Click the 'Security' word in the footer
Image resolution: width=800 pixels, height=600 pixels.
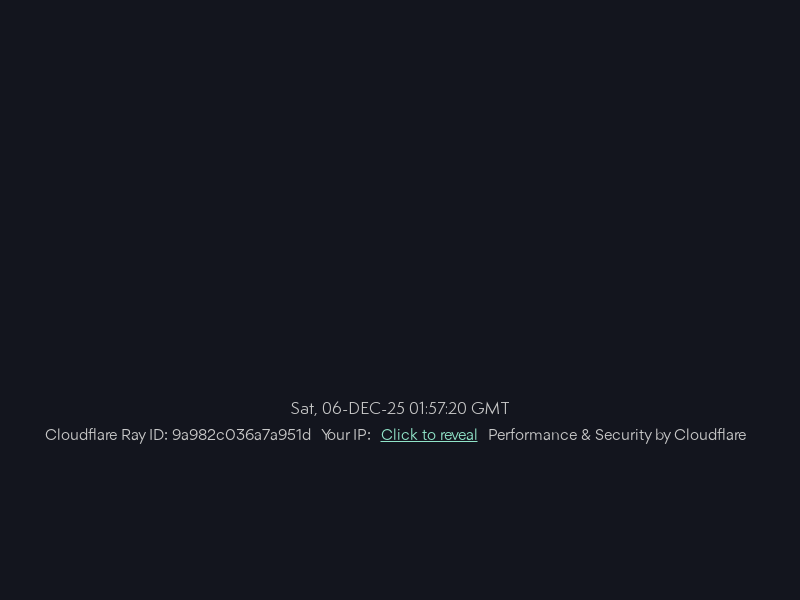(623, 435)
